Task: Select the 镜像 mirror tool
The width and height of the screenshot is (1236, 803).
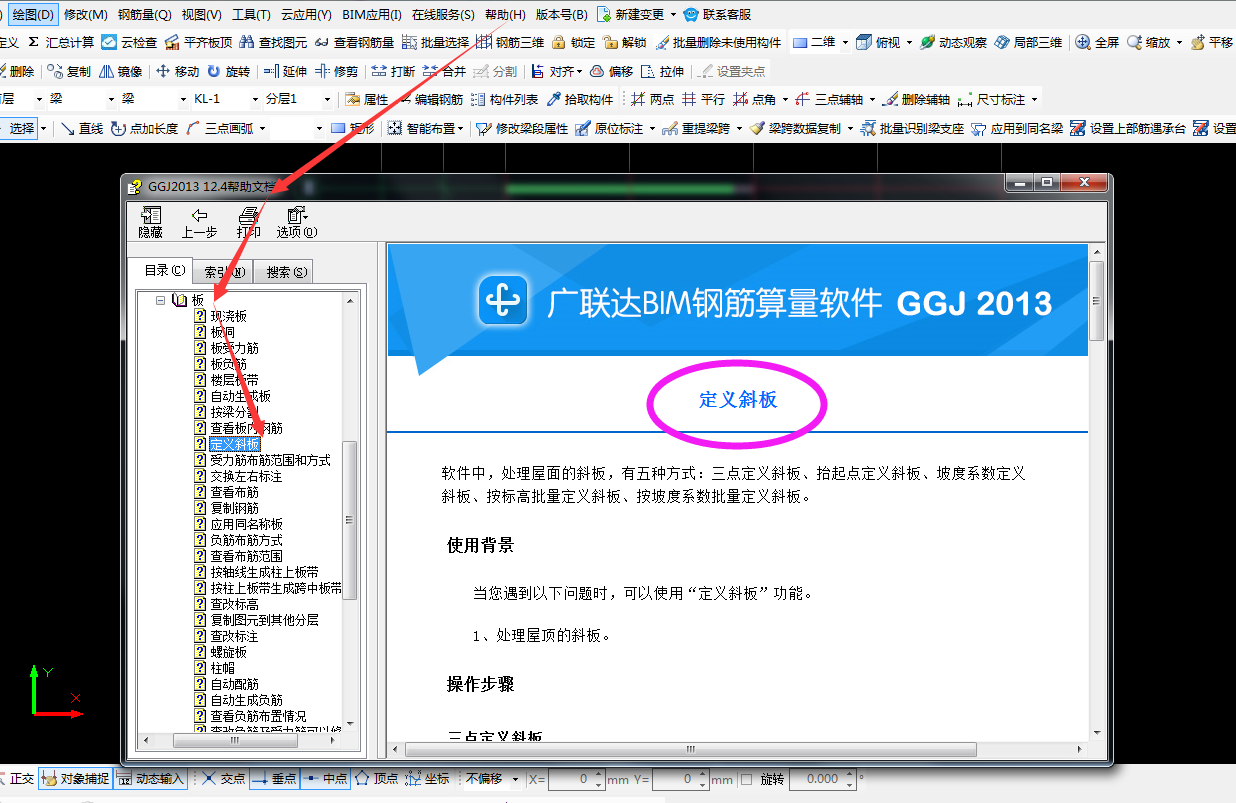Action: (x=121, y=71)
